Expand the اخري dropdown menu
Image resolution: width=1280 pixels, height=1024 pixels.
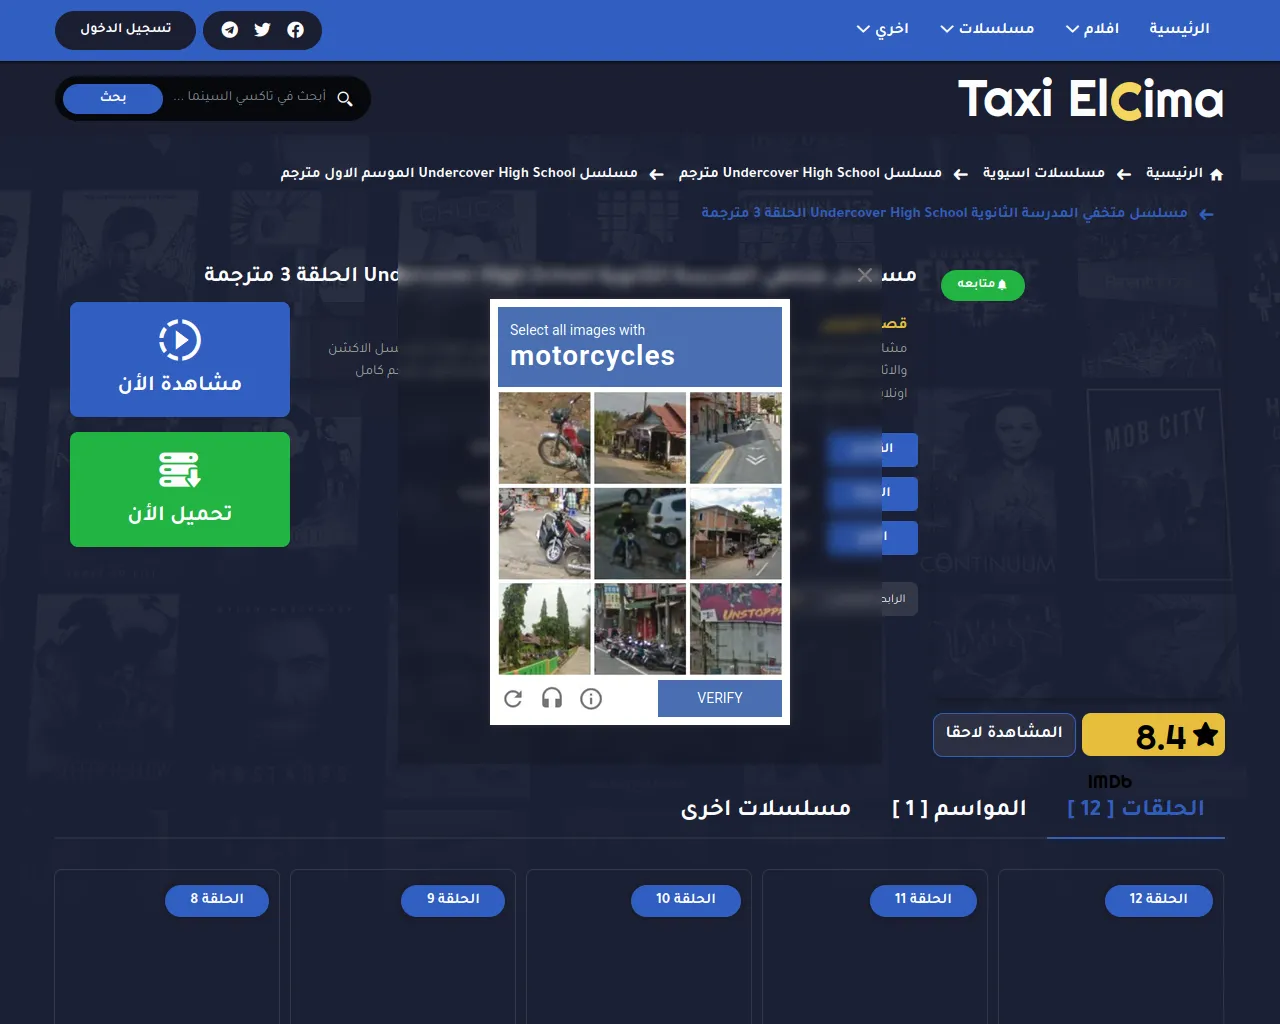coord(882,28)
